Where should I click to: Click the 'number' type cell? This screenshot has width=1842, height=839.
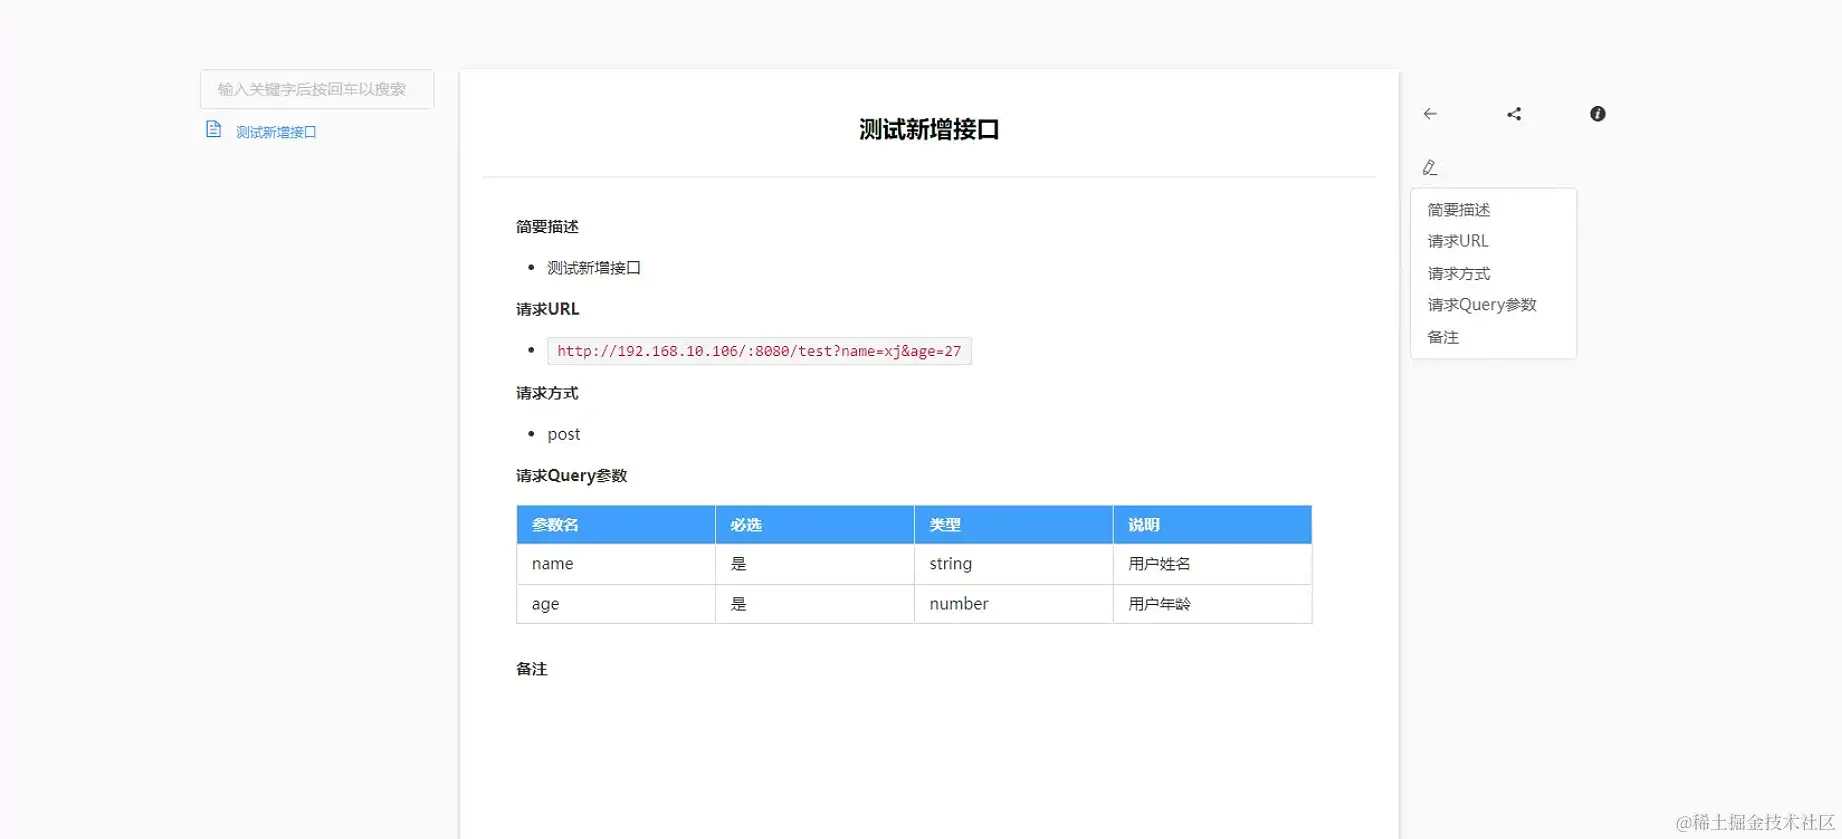(x=1014, y=604)
